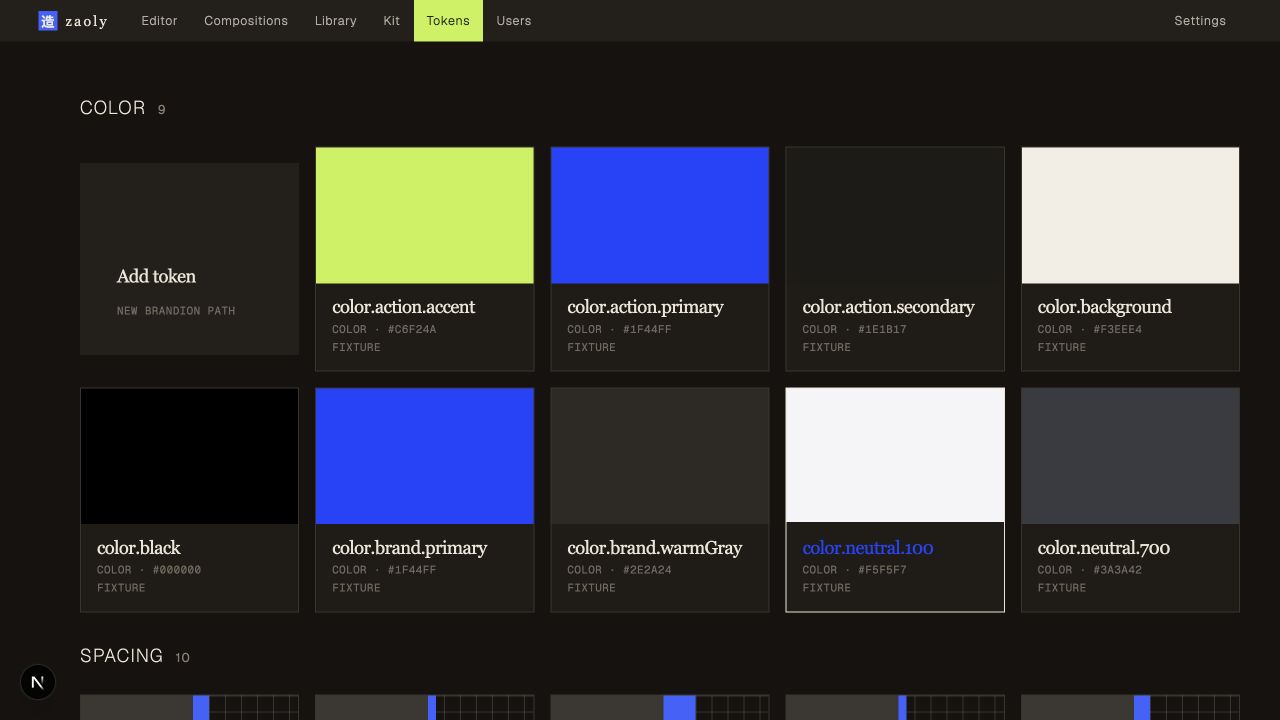
Task: Navigate to the Users tab
Action: (514, 21)
